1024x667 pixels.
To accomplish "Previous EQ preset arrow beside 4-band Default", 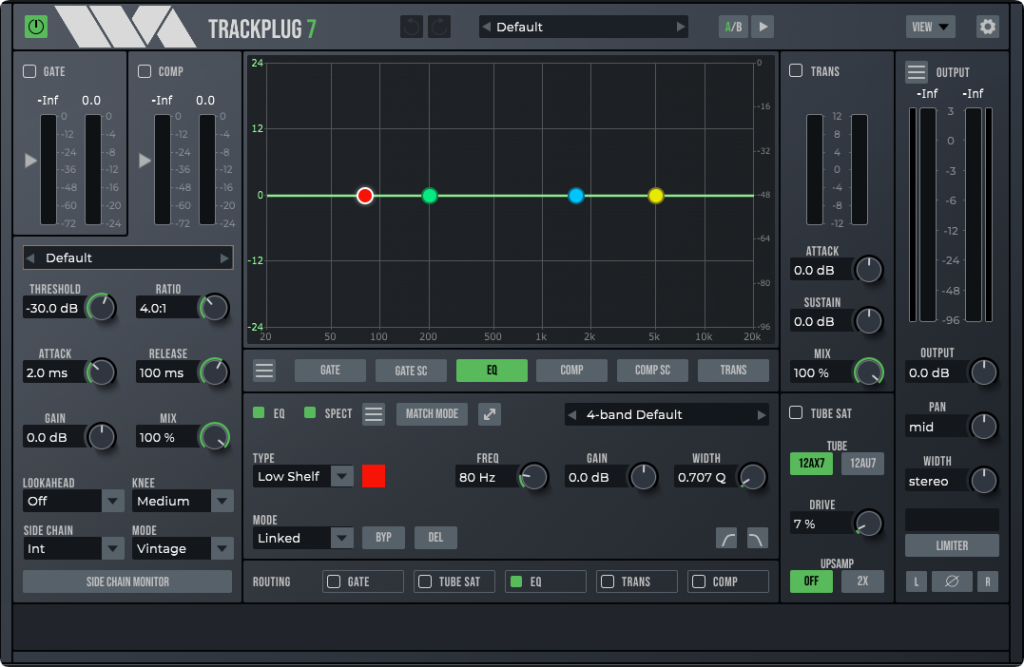I will click(572, 415).
